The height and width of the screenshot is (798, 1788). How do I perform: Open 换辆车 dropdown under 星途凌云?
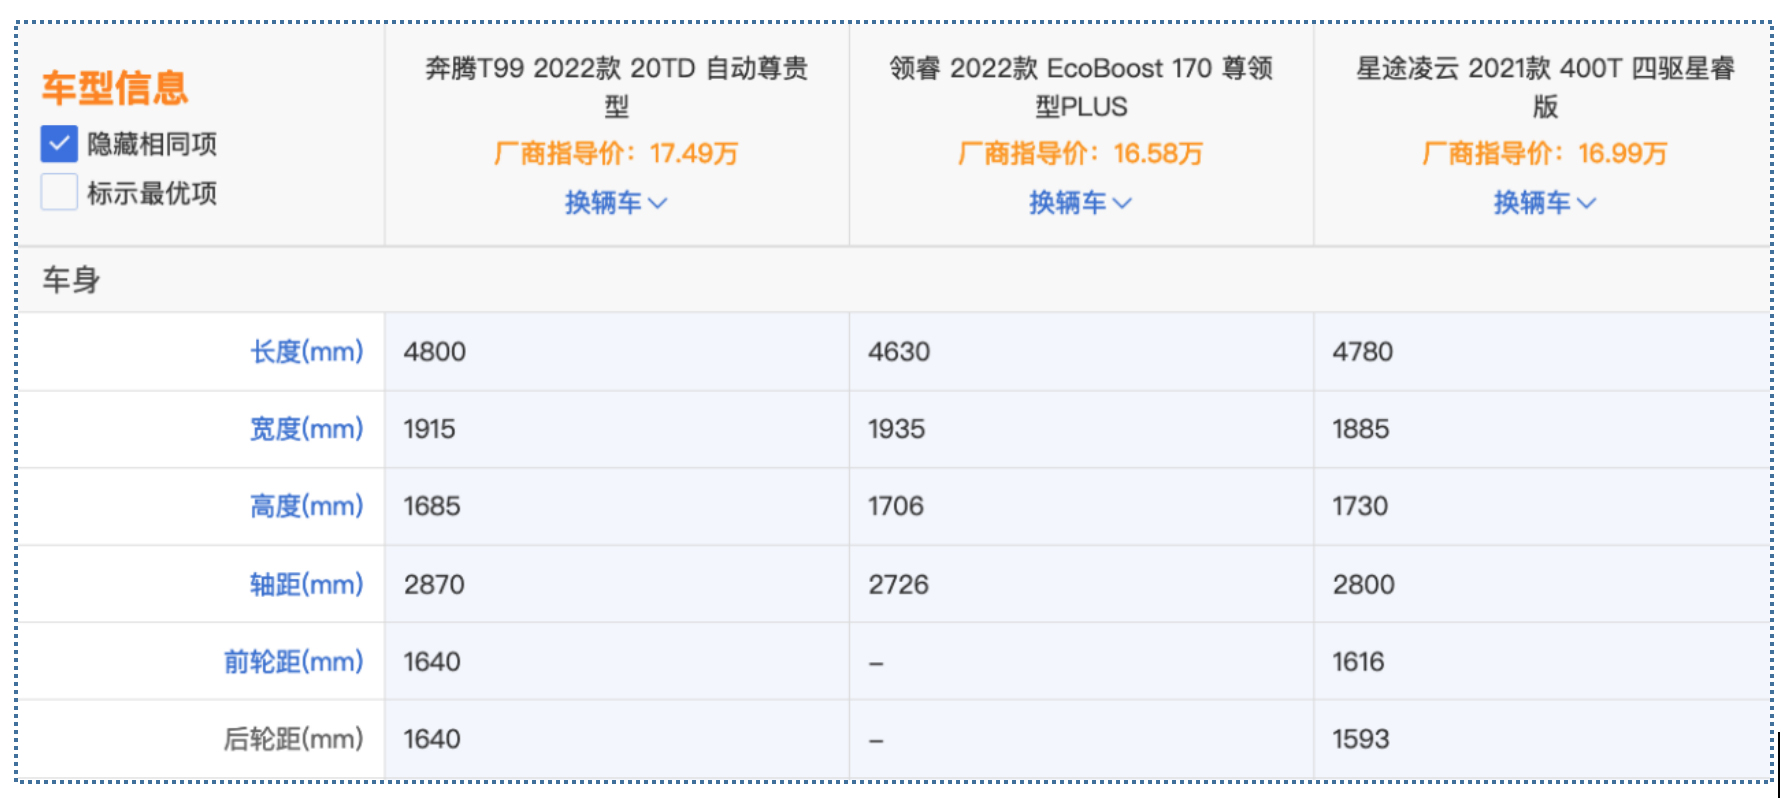1544,203
